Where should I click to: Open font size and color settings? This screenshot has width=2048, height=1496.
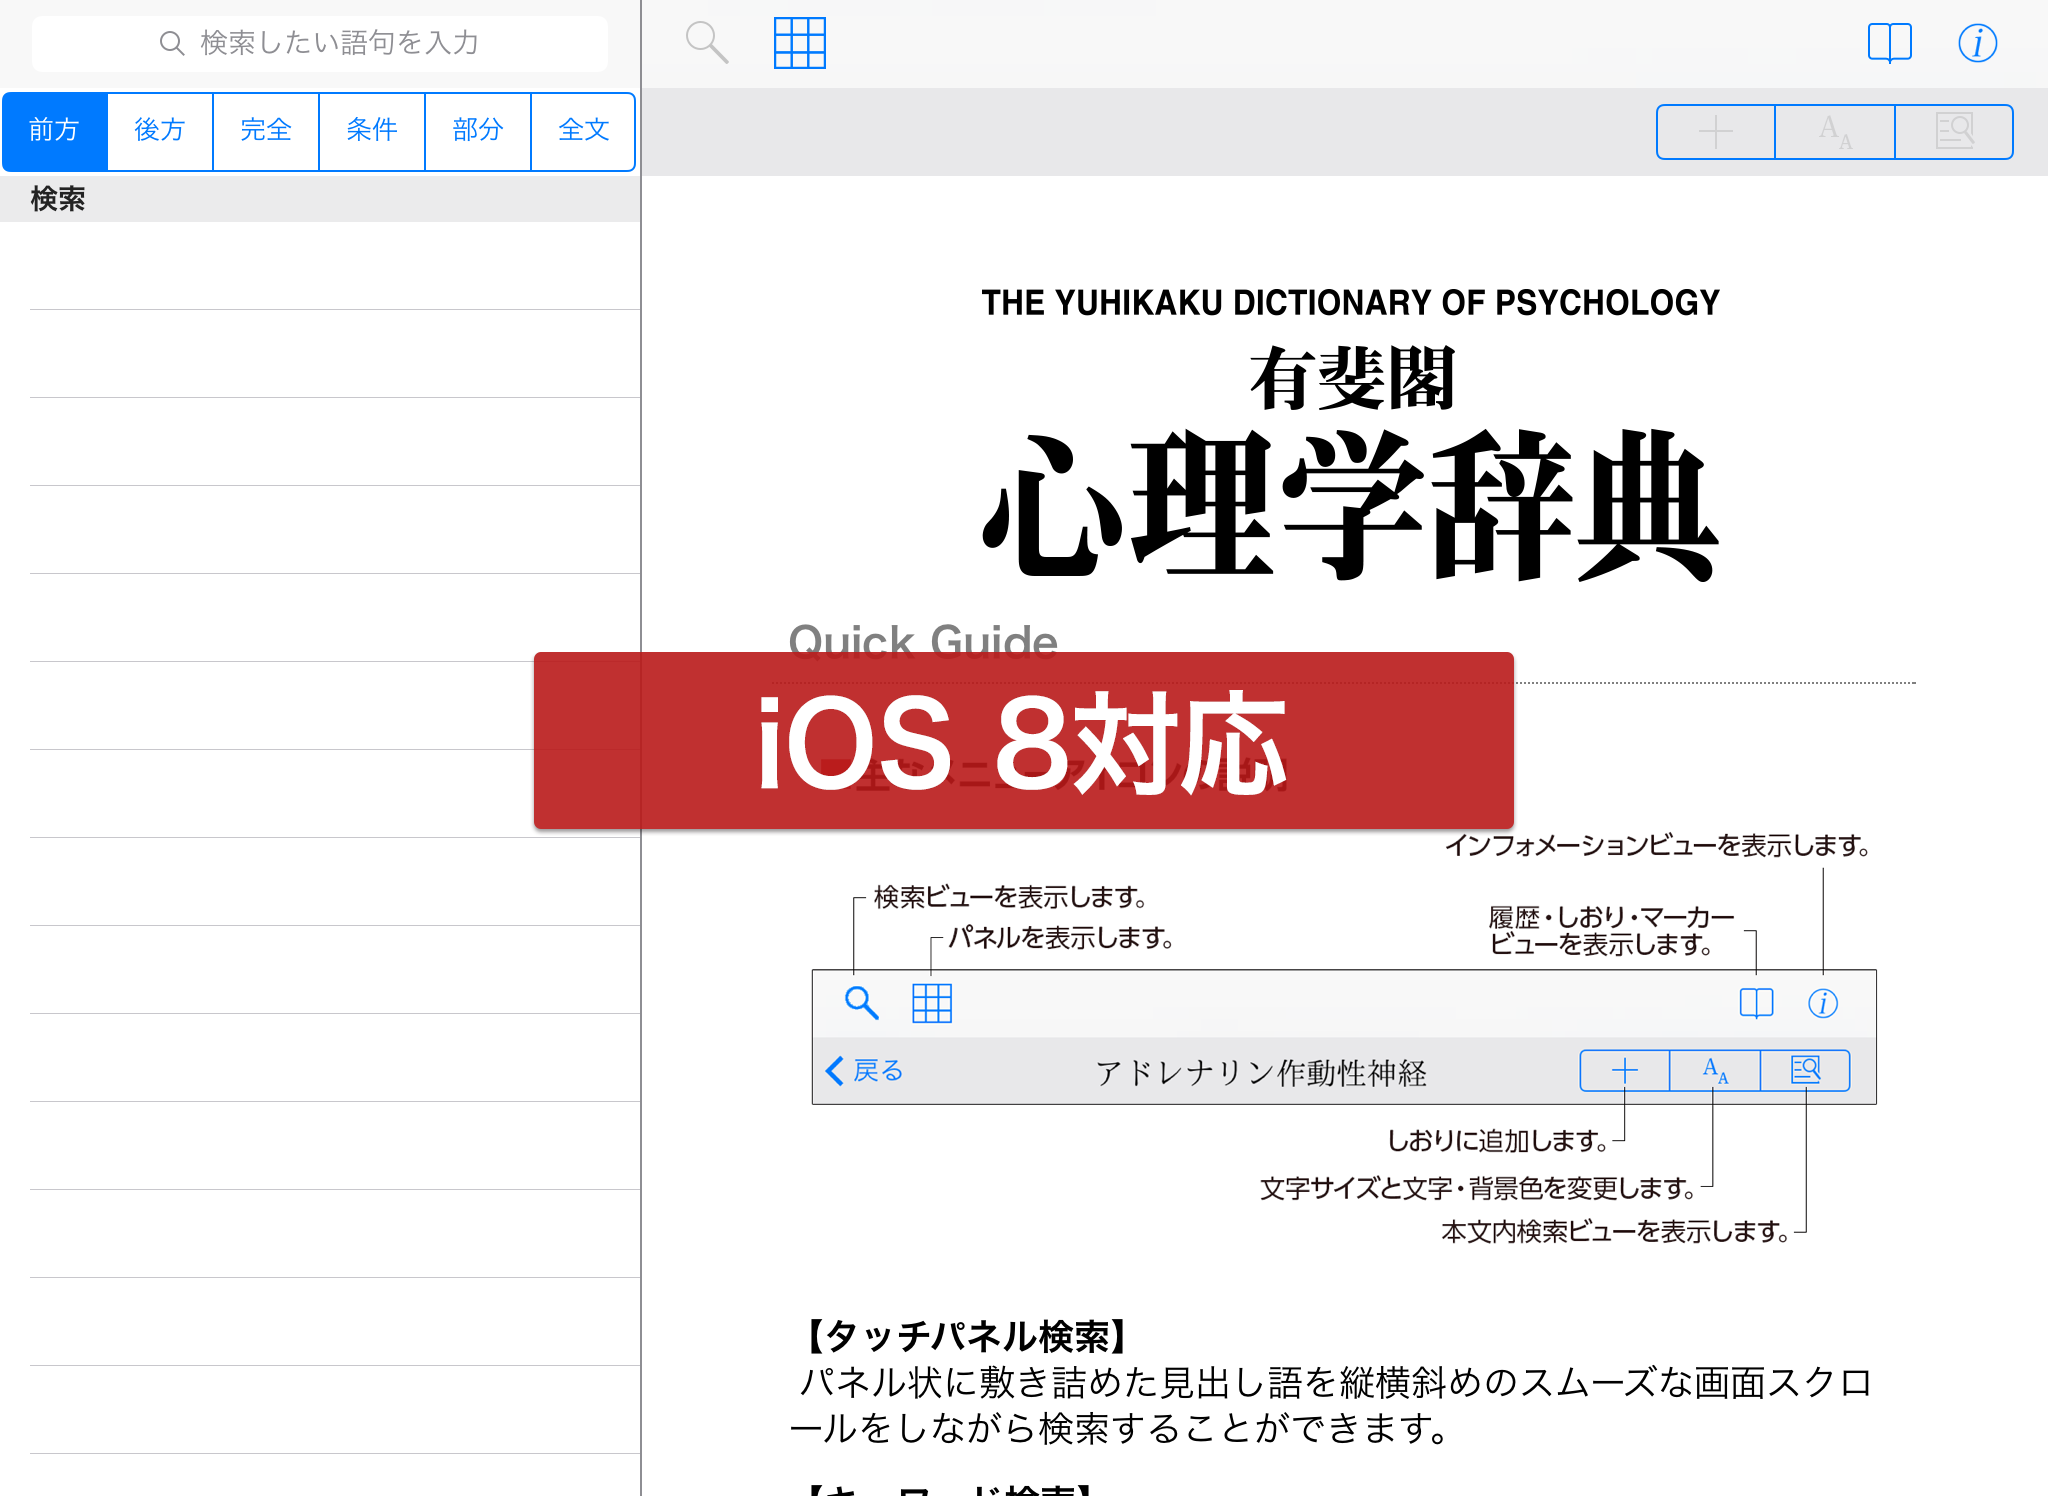click(1834, 132)
